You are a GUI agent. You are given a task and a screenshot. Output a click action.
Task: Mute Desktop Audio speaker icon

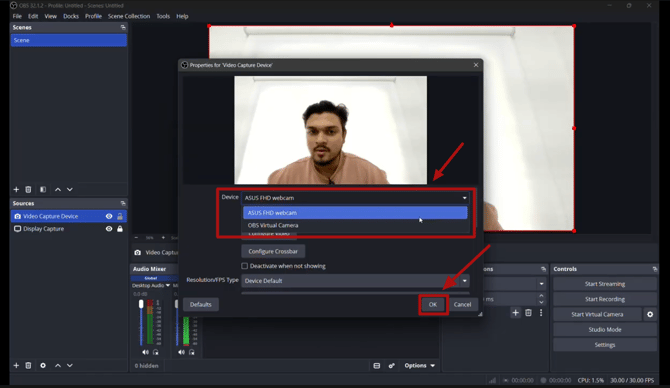click(145, 352)
